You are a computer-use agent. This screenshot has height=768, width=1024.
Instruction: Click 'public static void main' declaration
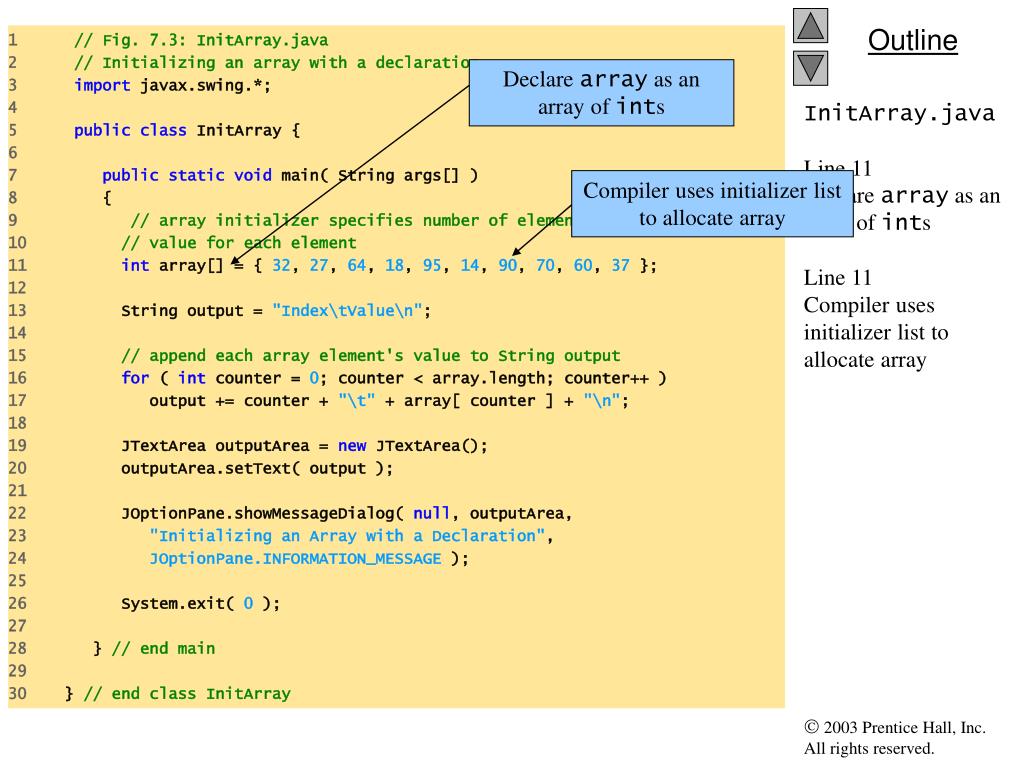click(210, 176)
